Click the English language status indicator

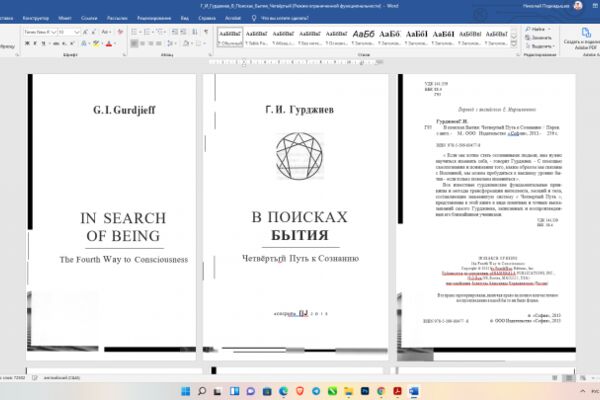tap(62, 378)
